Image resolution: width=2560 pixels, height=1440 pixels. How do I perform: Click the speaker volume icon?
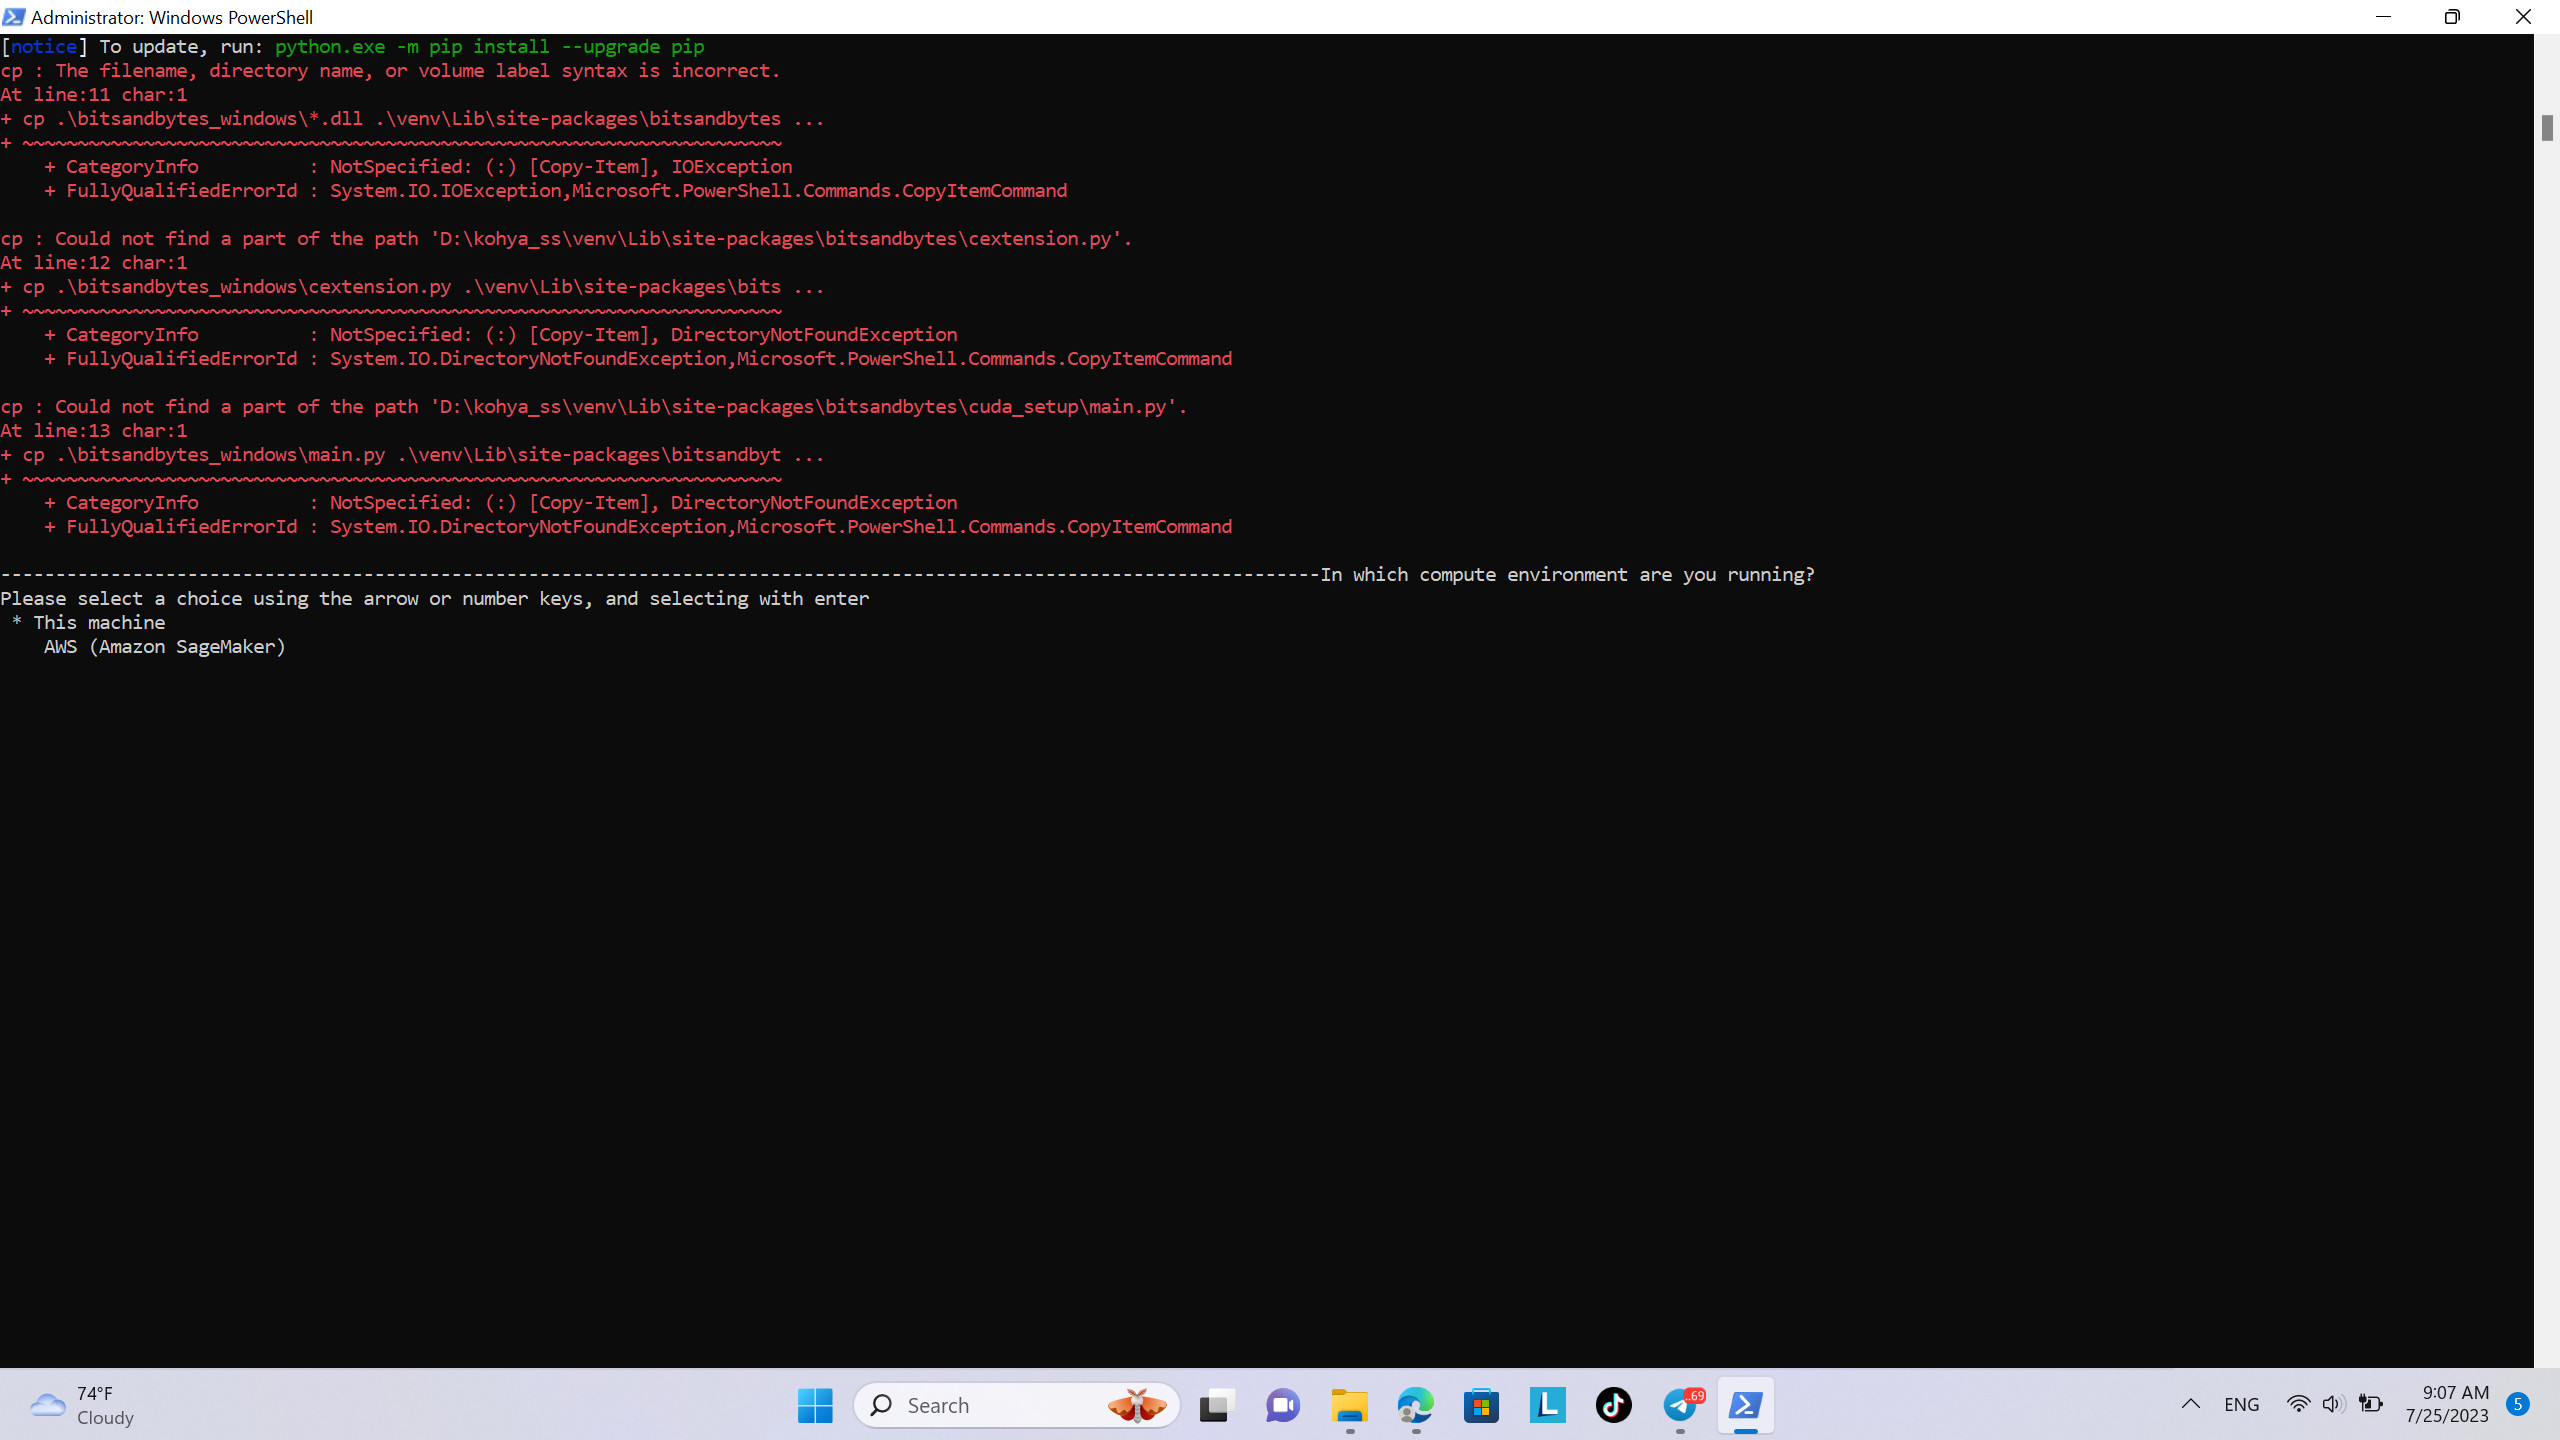click(2332, 1404)
